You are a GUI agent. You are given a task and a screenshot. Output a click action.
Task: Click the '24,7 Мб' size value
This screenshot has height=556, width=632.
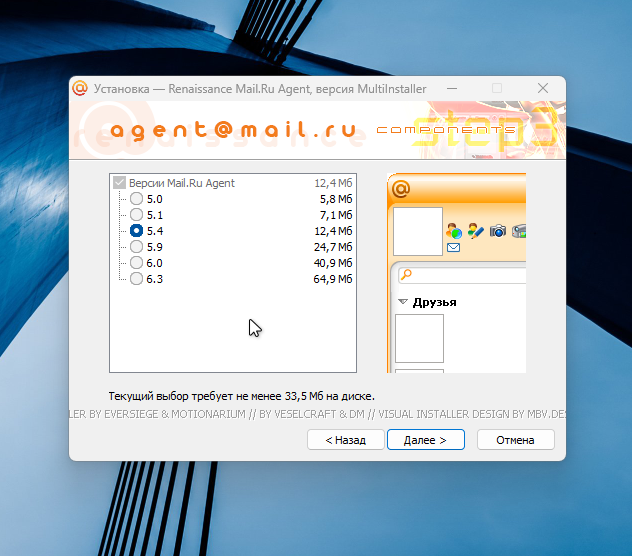pyautogui.click(x=333, y=247)
